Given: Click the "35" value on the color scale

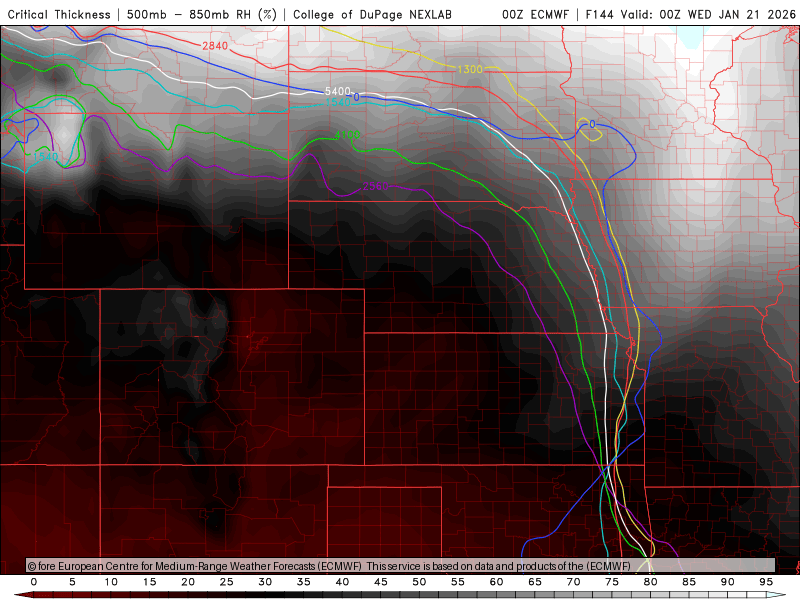Looking at the screenshot, I should pyautogui.click(x=304, y=582).
